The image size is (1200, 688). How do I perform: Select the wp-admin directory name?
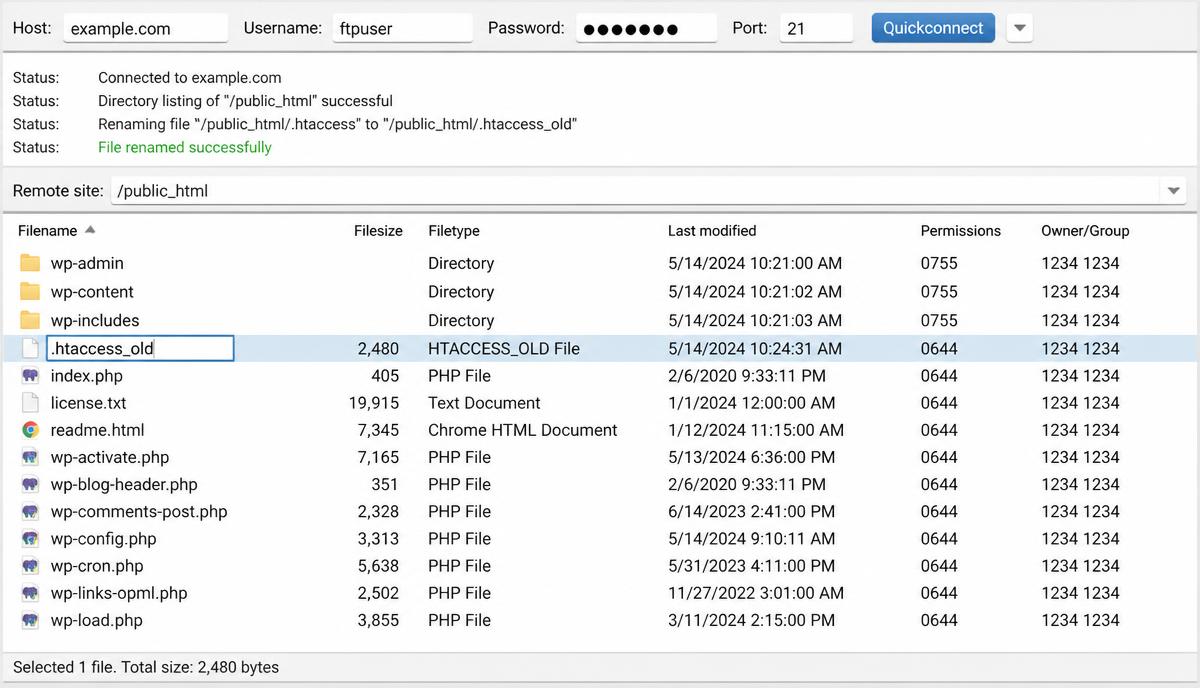(87, 263)
